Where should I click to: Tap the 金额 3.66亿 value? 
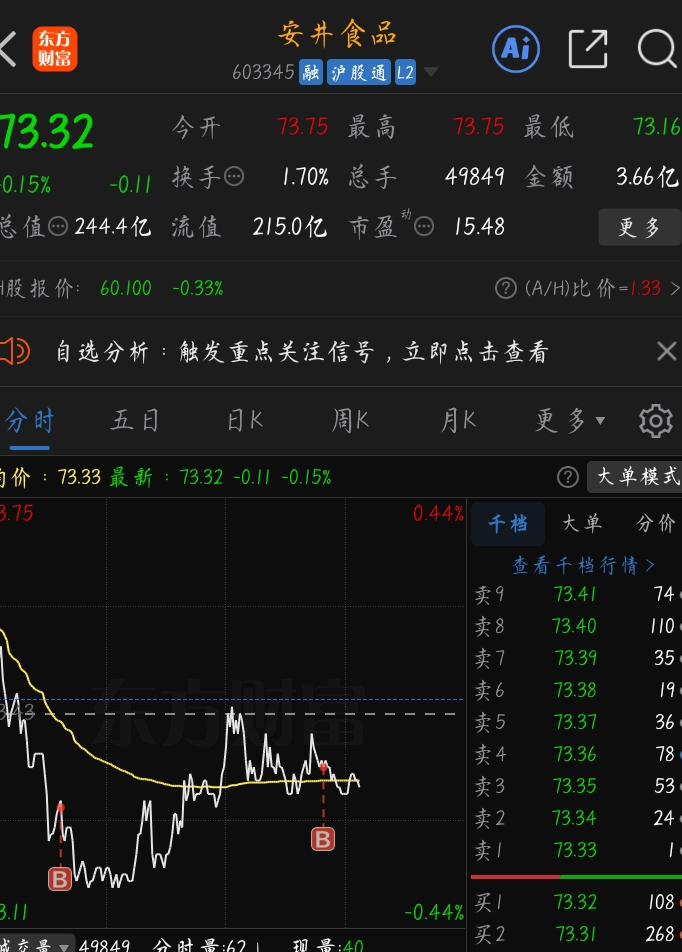[647, 177]
